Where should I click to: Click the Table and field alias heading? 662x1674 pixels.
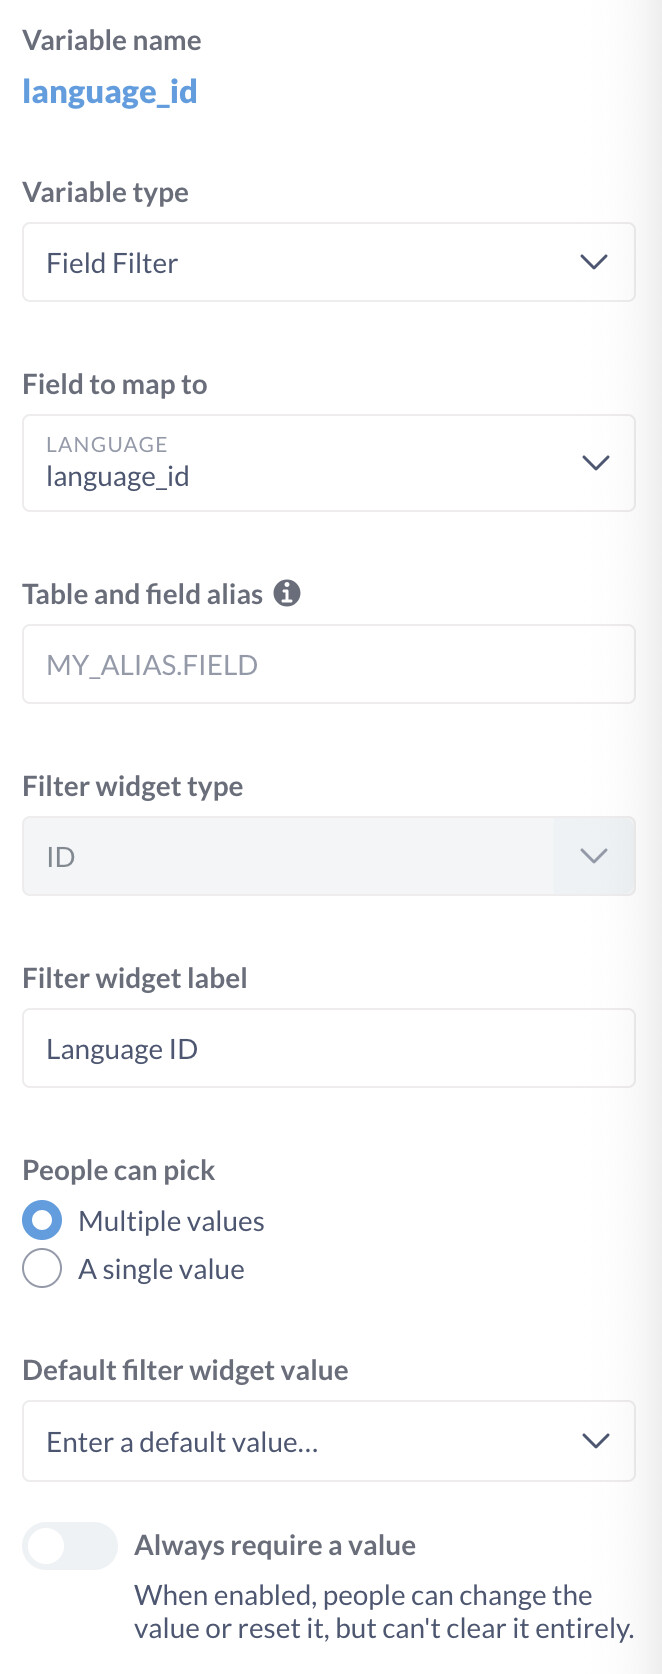pyautogui.click(x=142, y=594)
